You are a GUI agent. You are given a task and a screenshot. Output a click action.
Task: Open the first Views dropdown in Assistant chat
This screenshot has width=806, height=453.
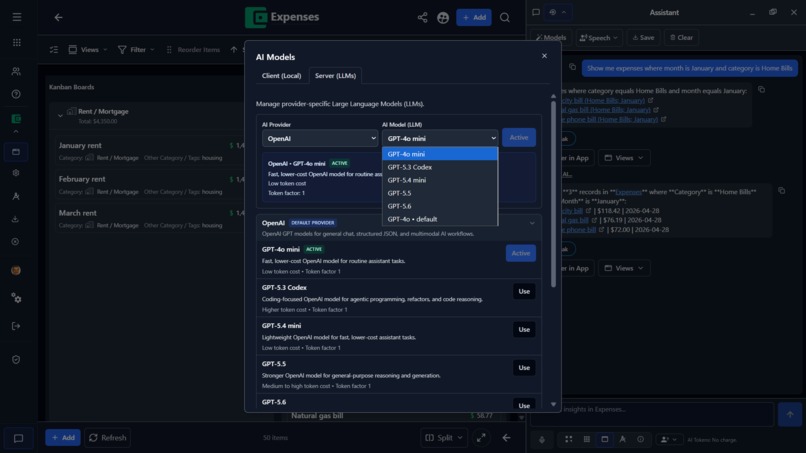(x=624, y=158)
